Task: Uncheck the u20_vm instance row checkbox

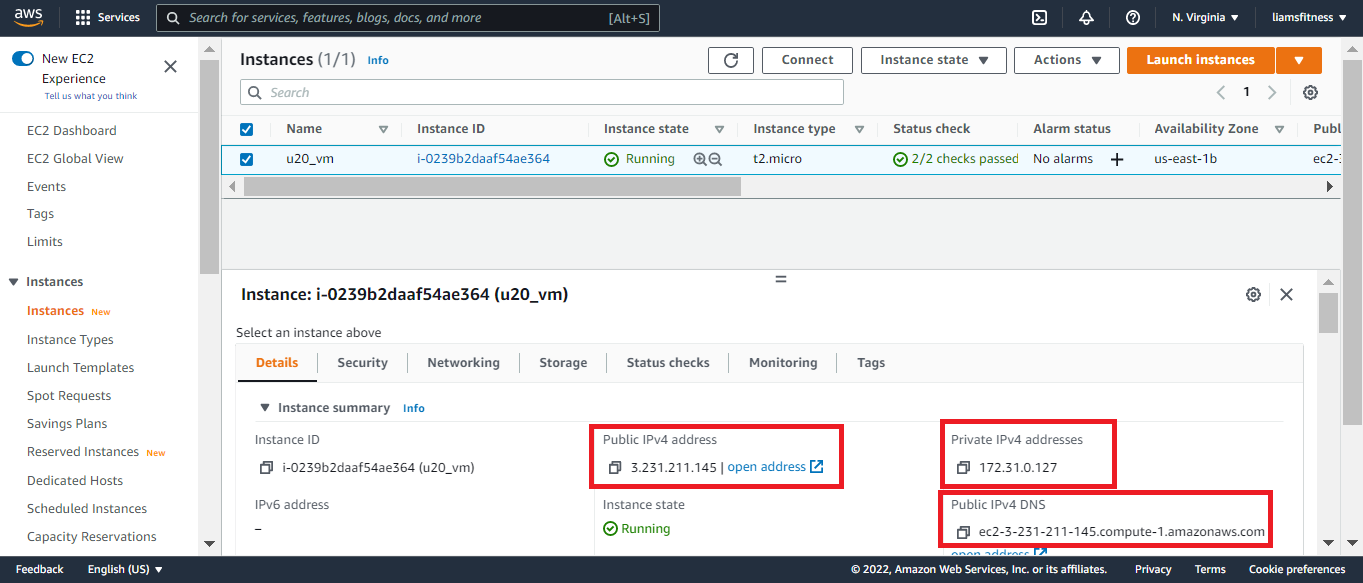Action: pos(247,159)
